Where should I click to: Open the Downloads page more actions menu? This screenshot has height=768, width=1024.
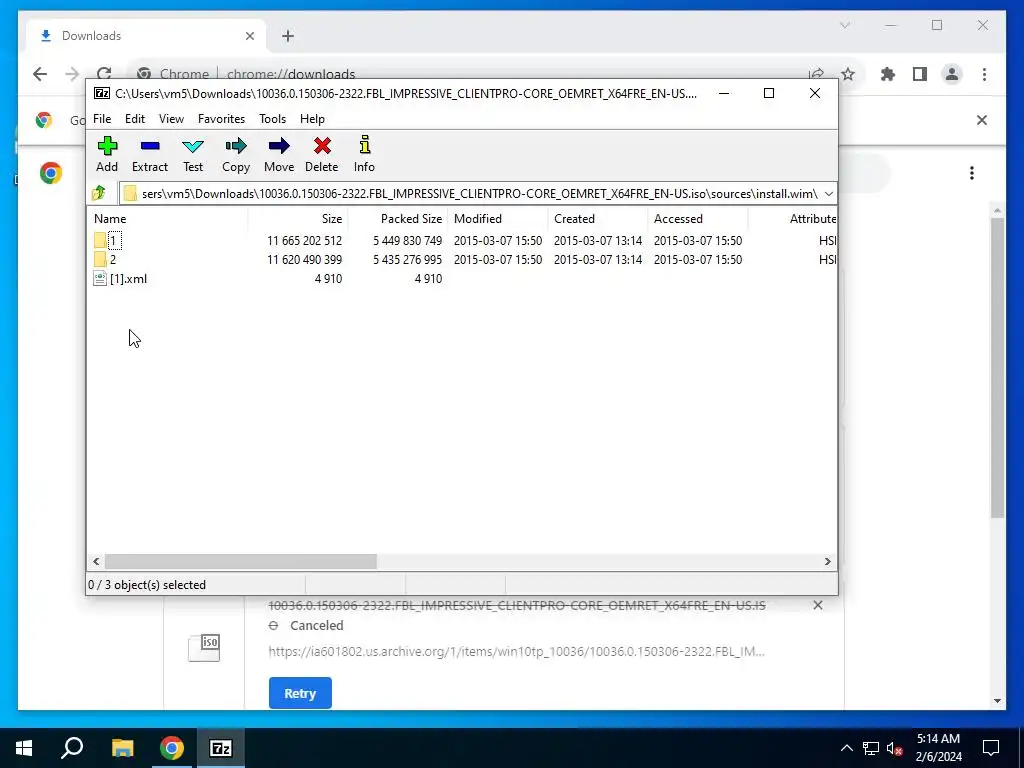pos(972,173)
